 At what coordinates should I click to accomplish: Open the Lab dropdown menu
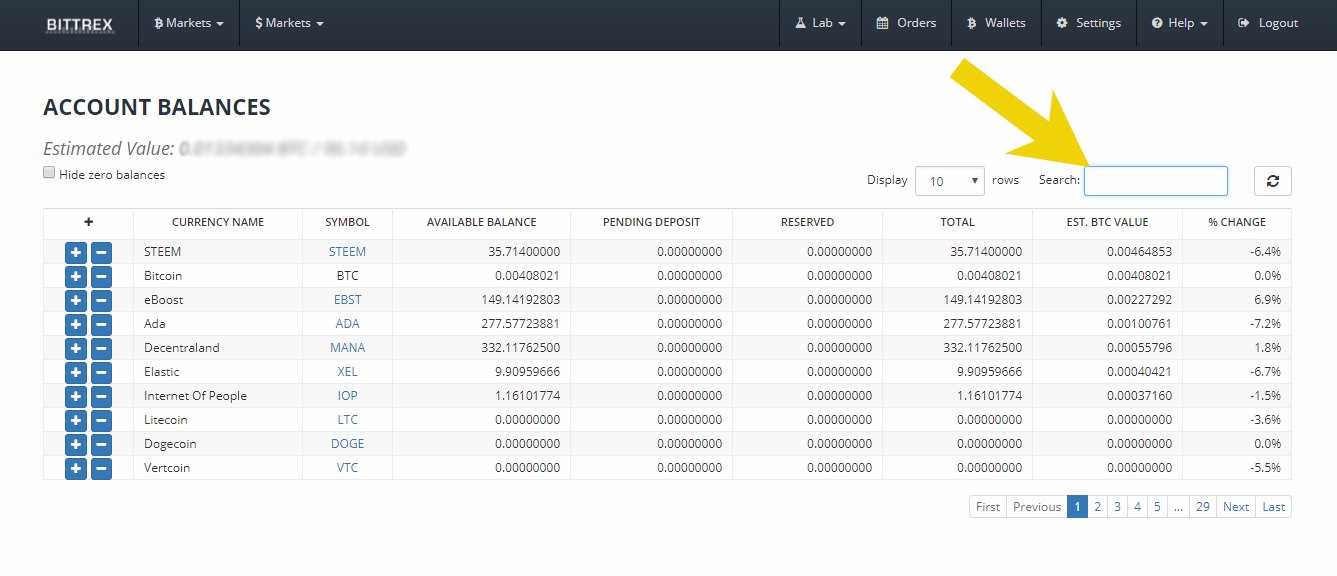821,23
